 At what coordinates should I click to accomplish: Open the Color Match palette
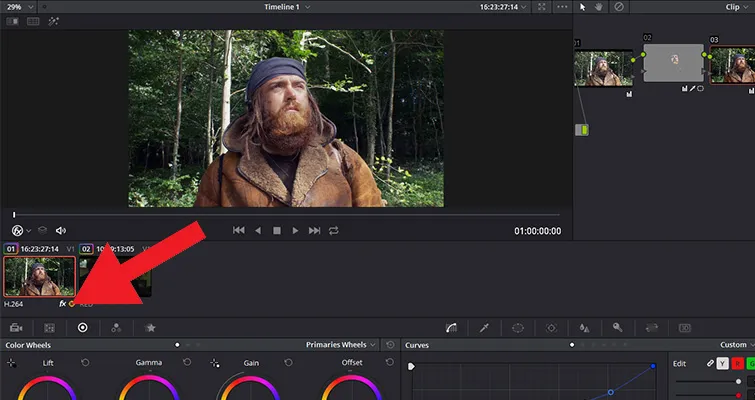click(49, 327)
